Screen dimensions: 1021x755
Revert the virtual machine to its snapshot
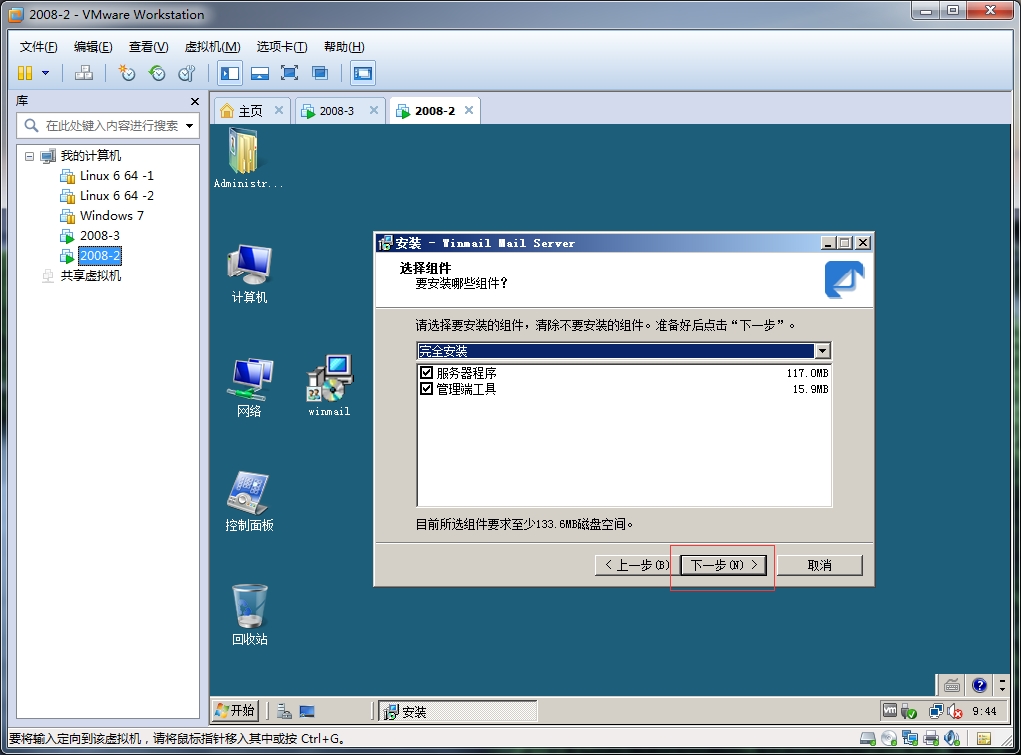pos(157,73)
